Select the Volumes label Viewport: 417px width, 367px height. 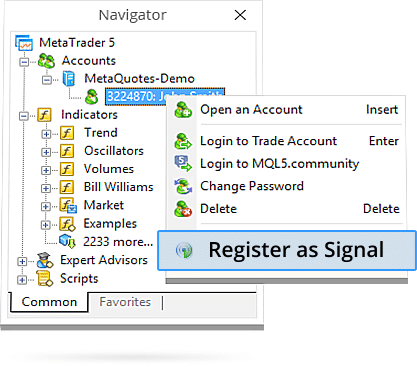[x=109, y=169]
